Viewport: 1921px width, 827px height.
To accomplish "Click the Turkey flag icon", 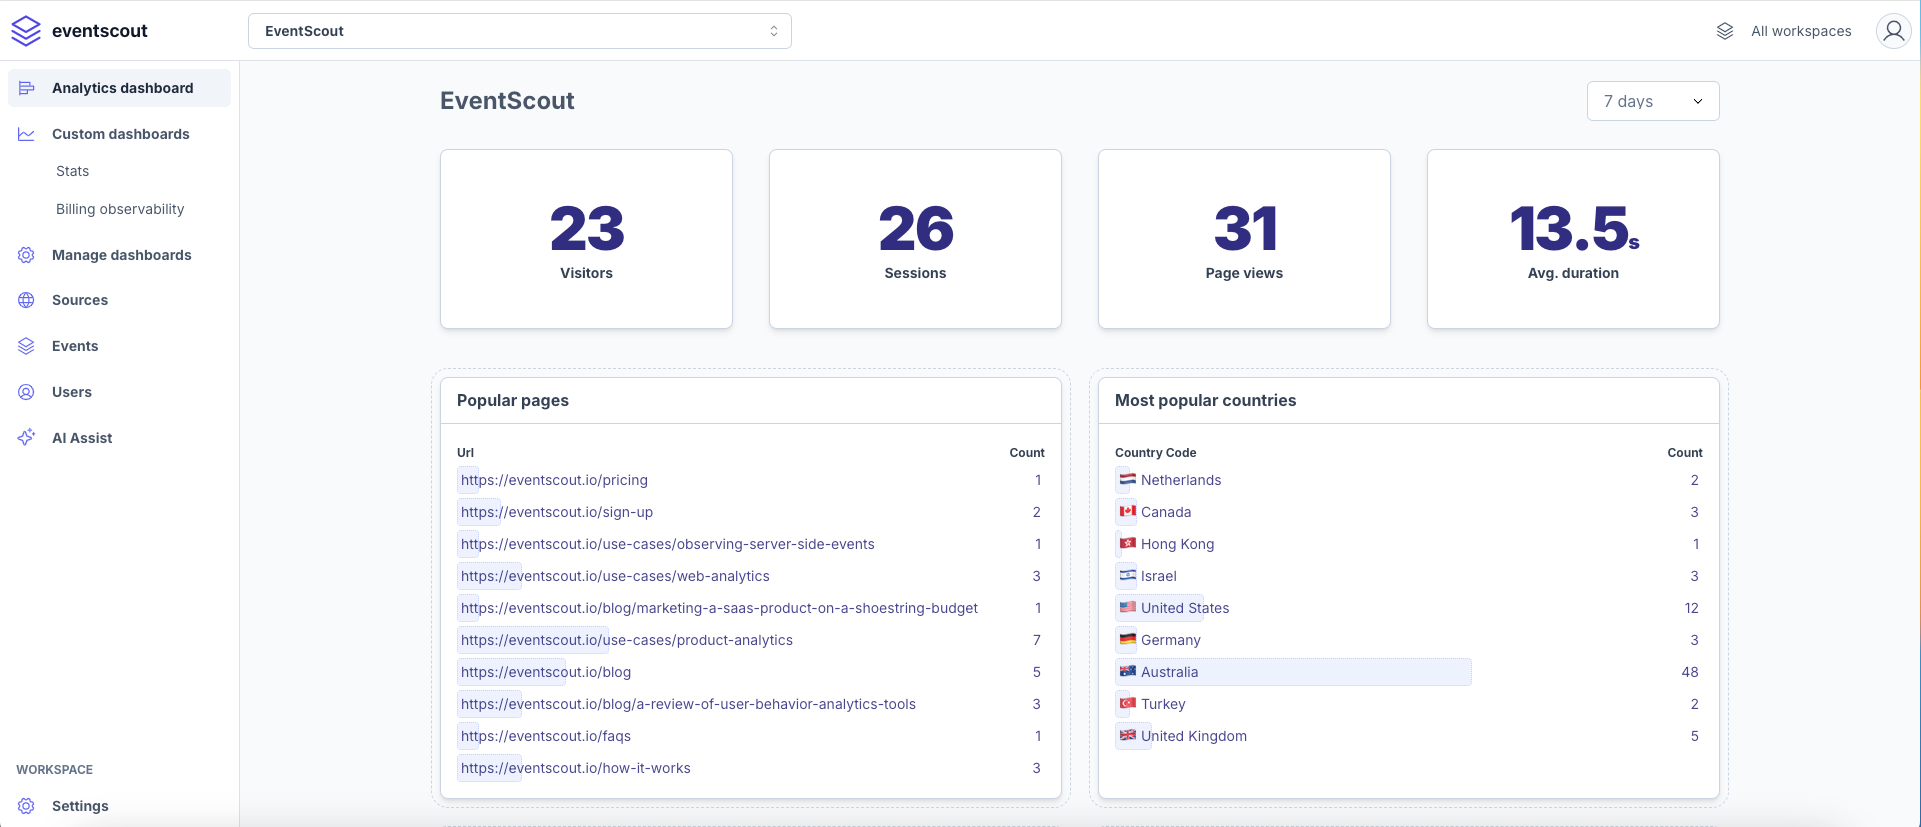I will tap(1128, 703).
